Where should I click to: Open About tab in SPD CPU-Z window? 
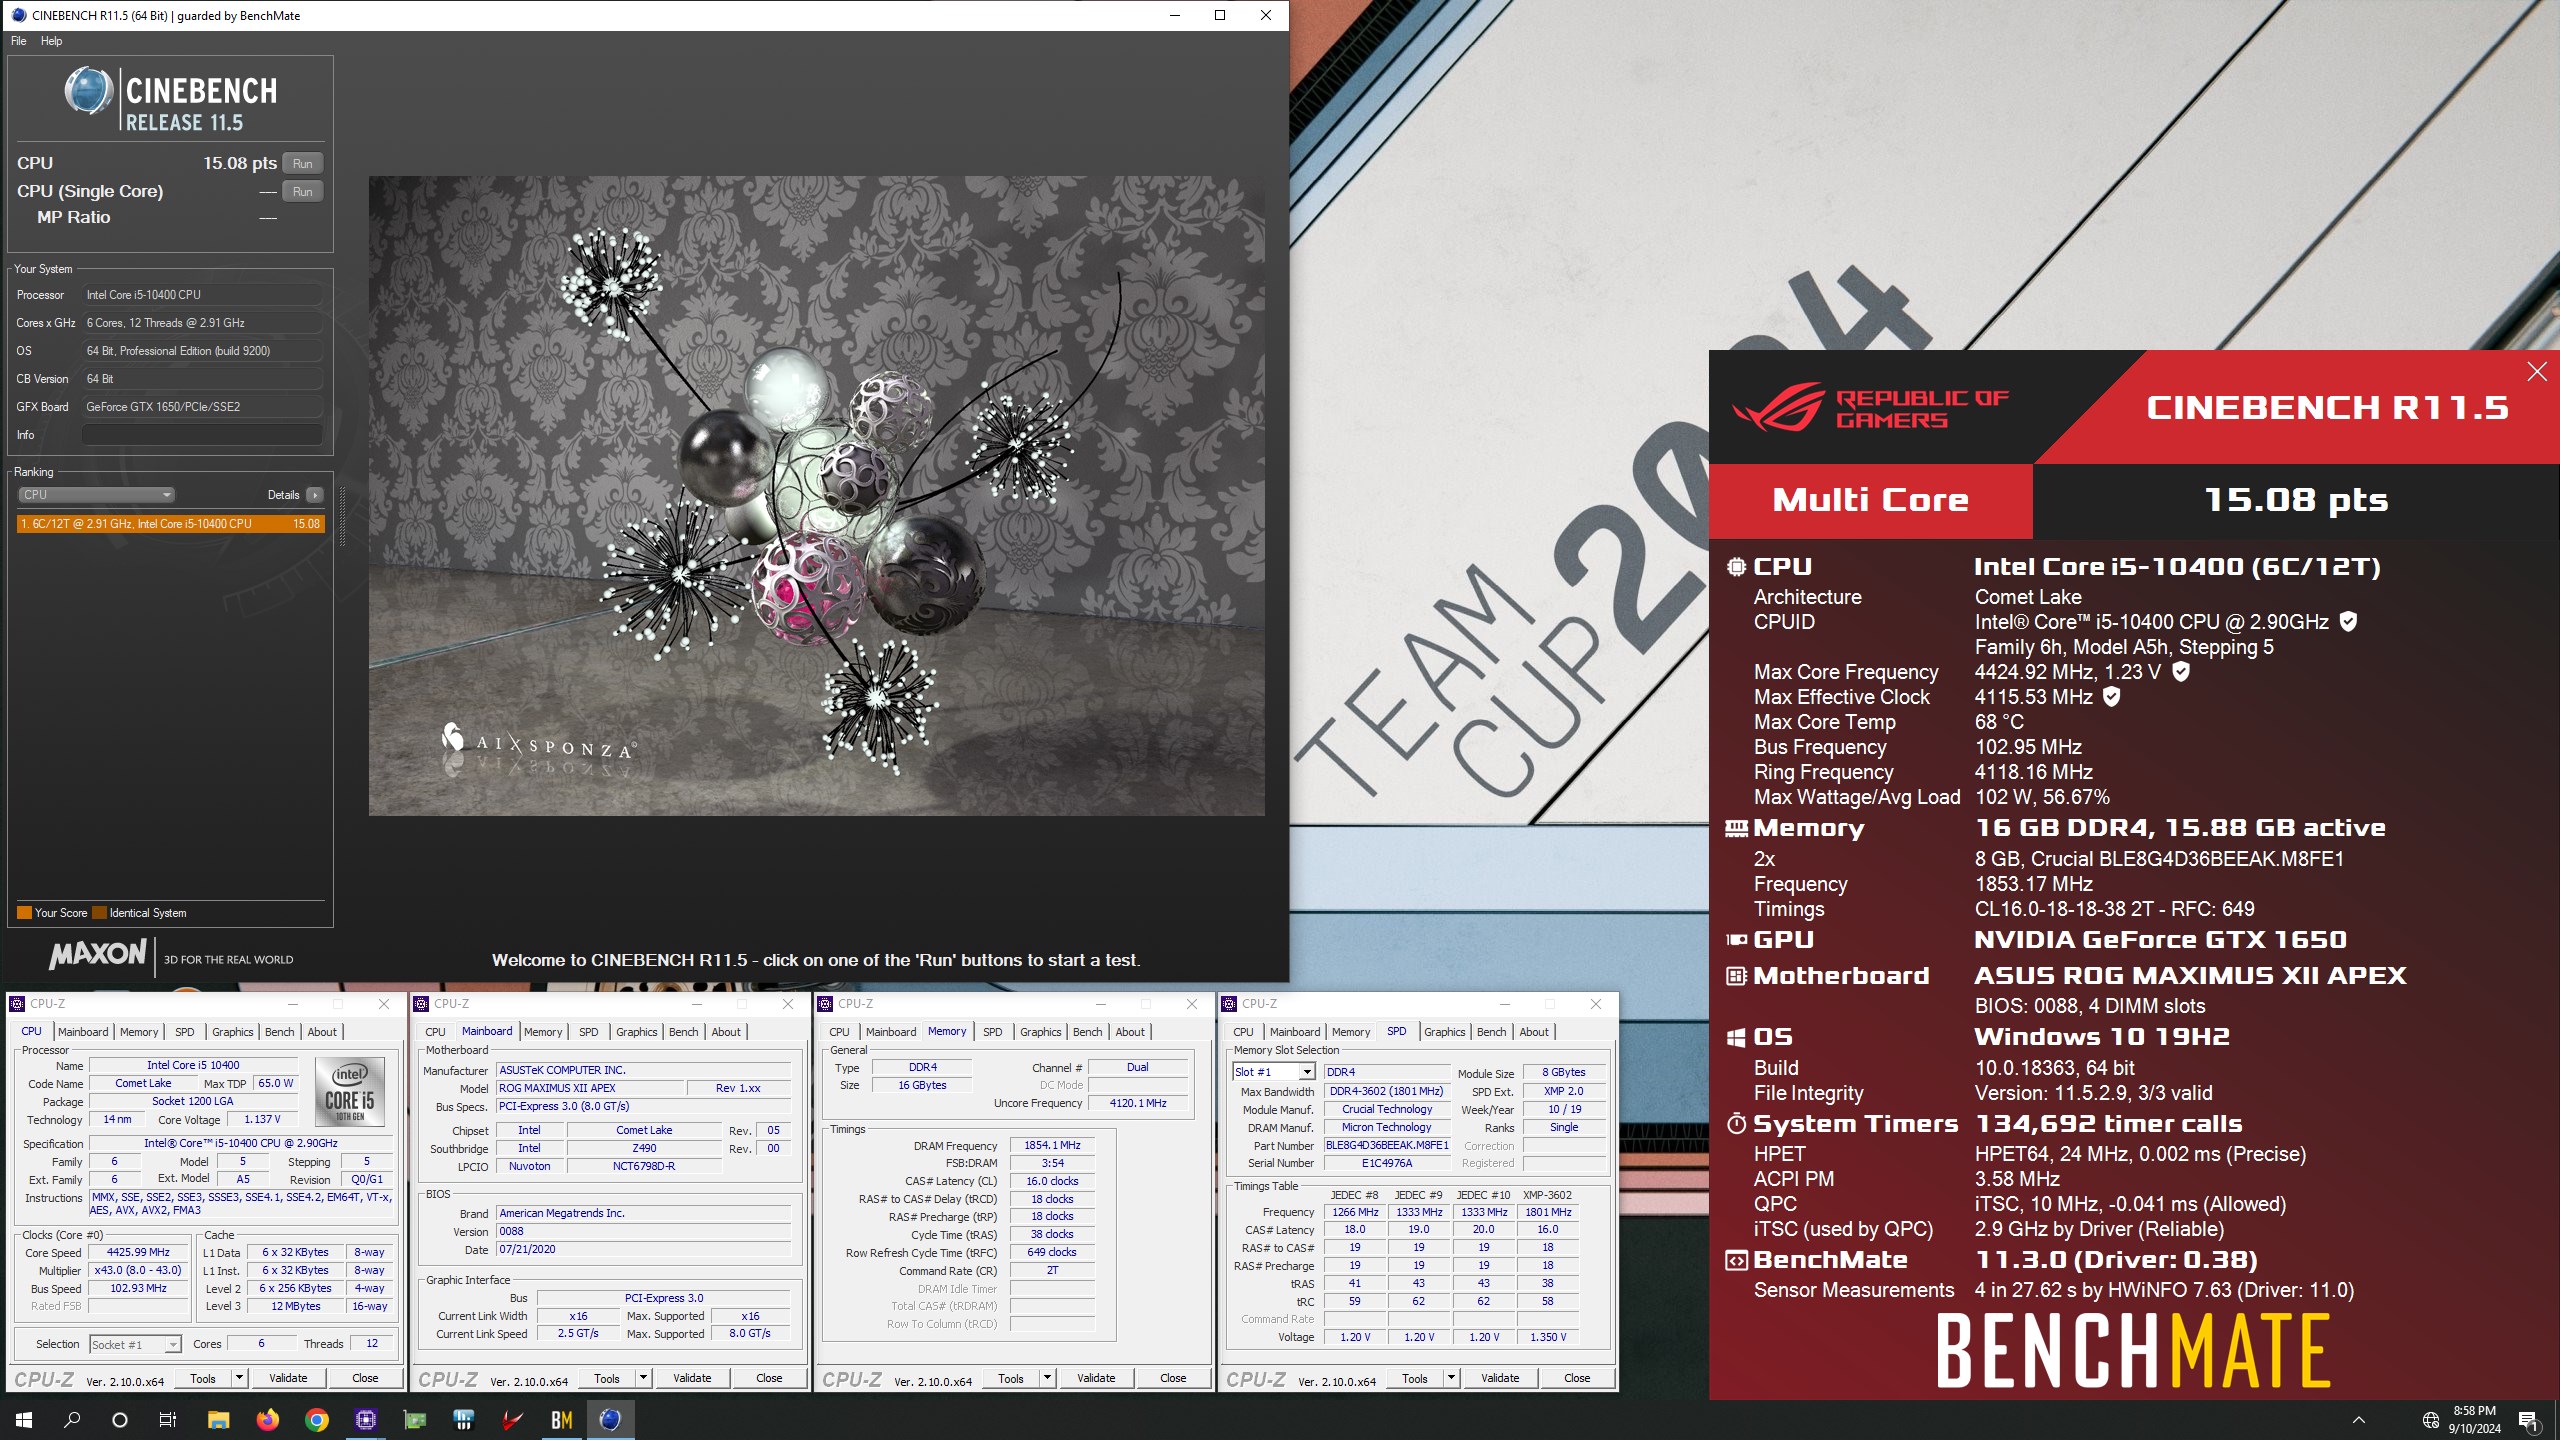pos(1534,1032)
